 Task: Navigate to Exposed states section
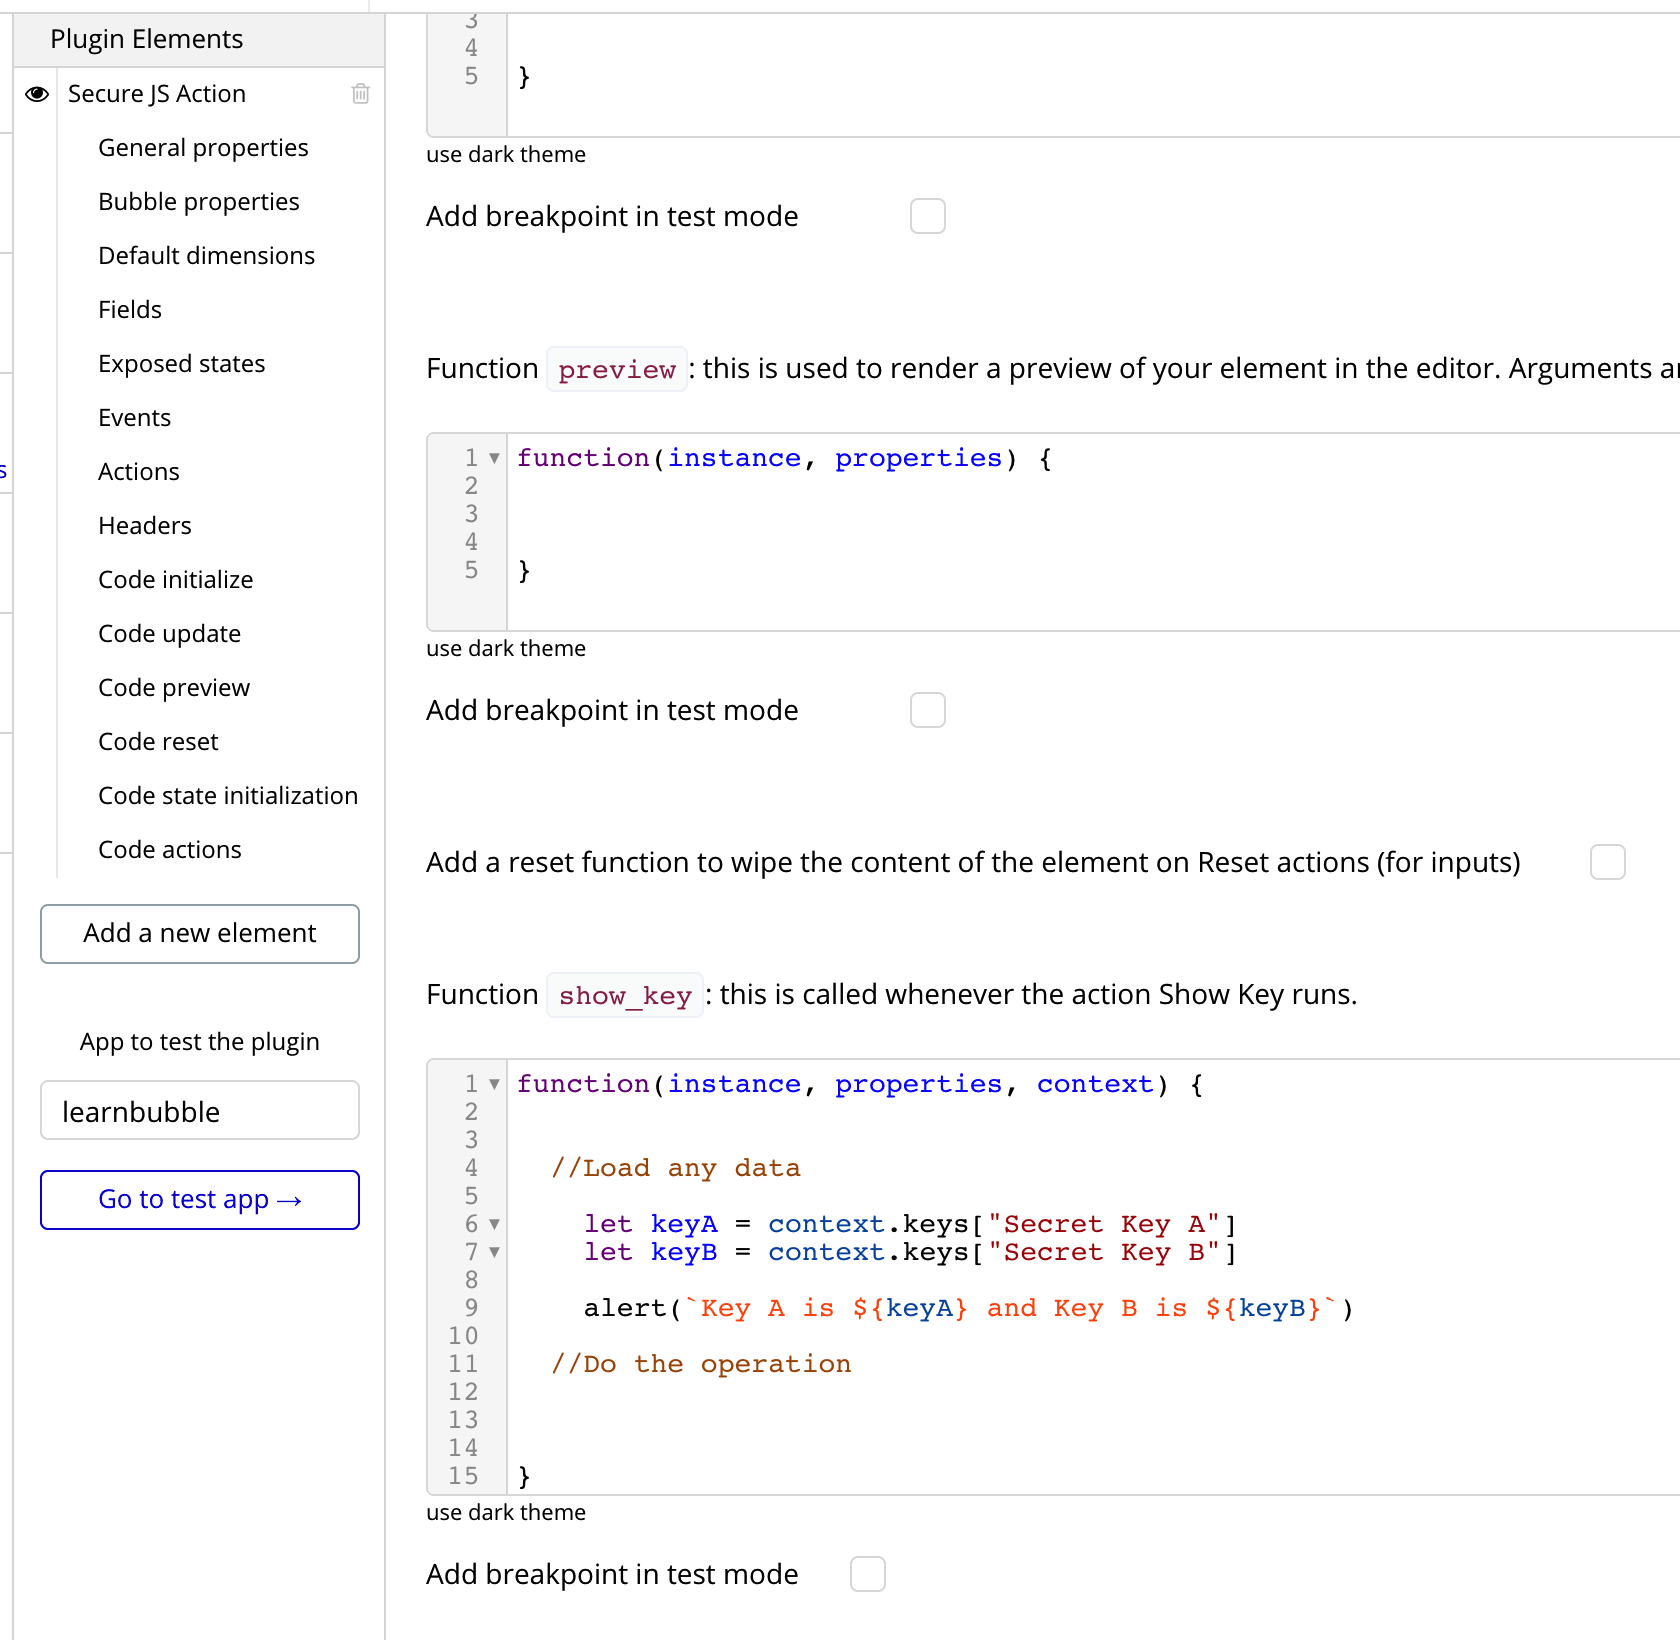[x=181, y=364]
